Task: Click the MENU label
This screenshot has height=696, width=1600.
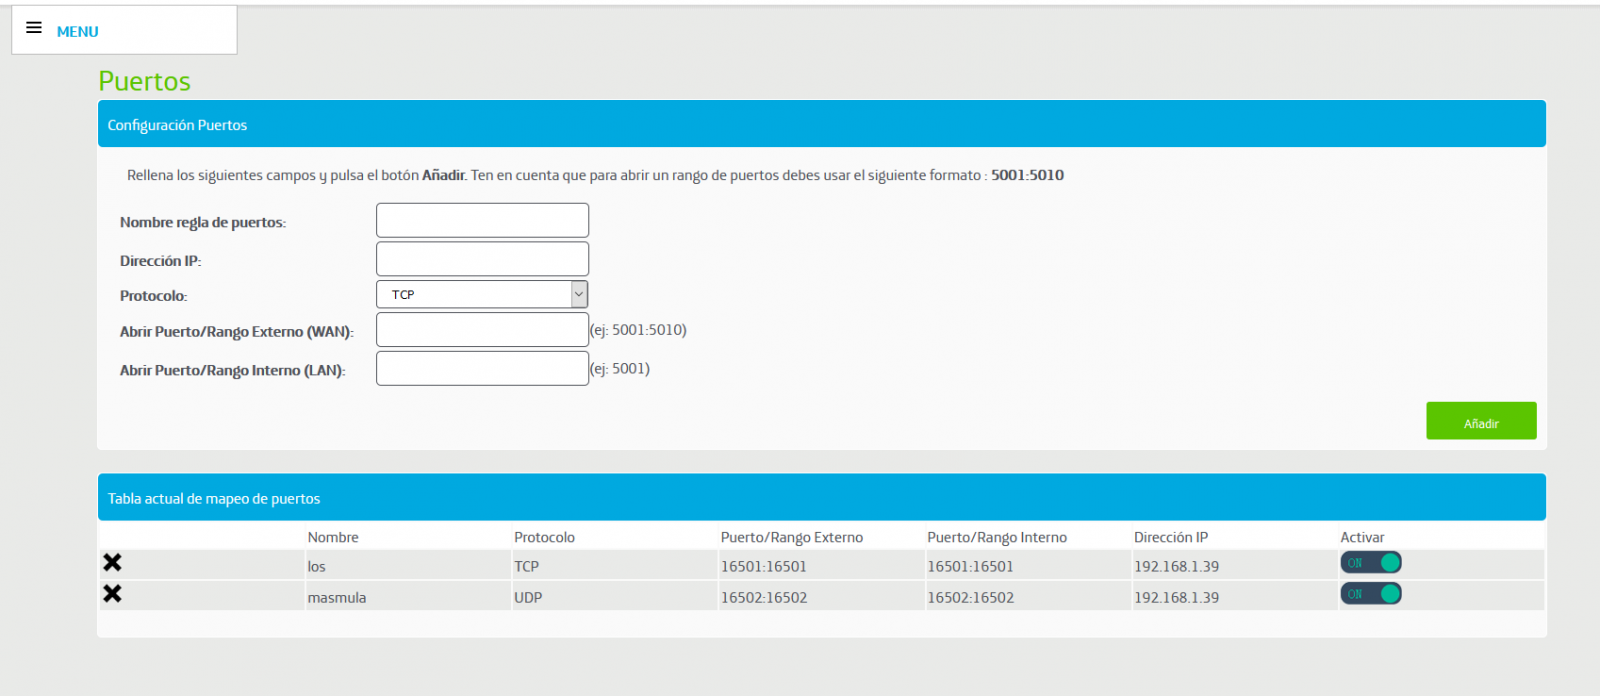Action: (77, 32)
